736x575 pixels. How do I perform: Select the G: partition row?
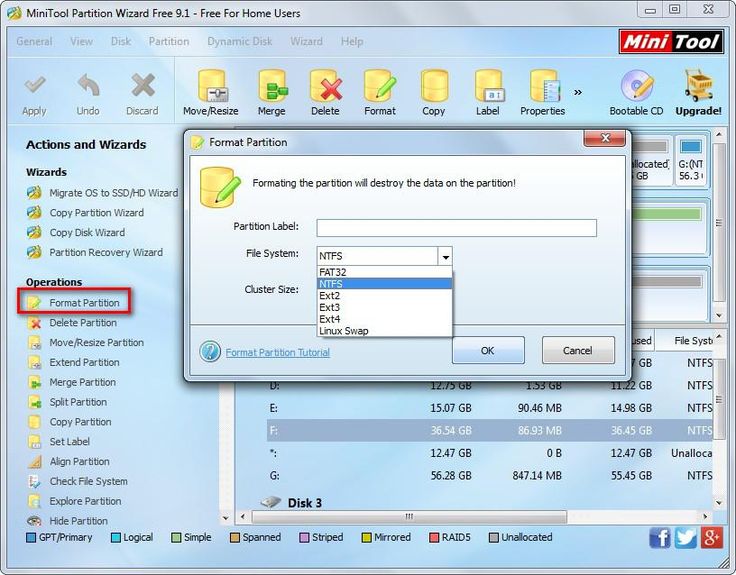click(x=490, y=475)
